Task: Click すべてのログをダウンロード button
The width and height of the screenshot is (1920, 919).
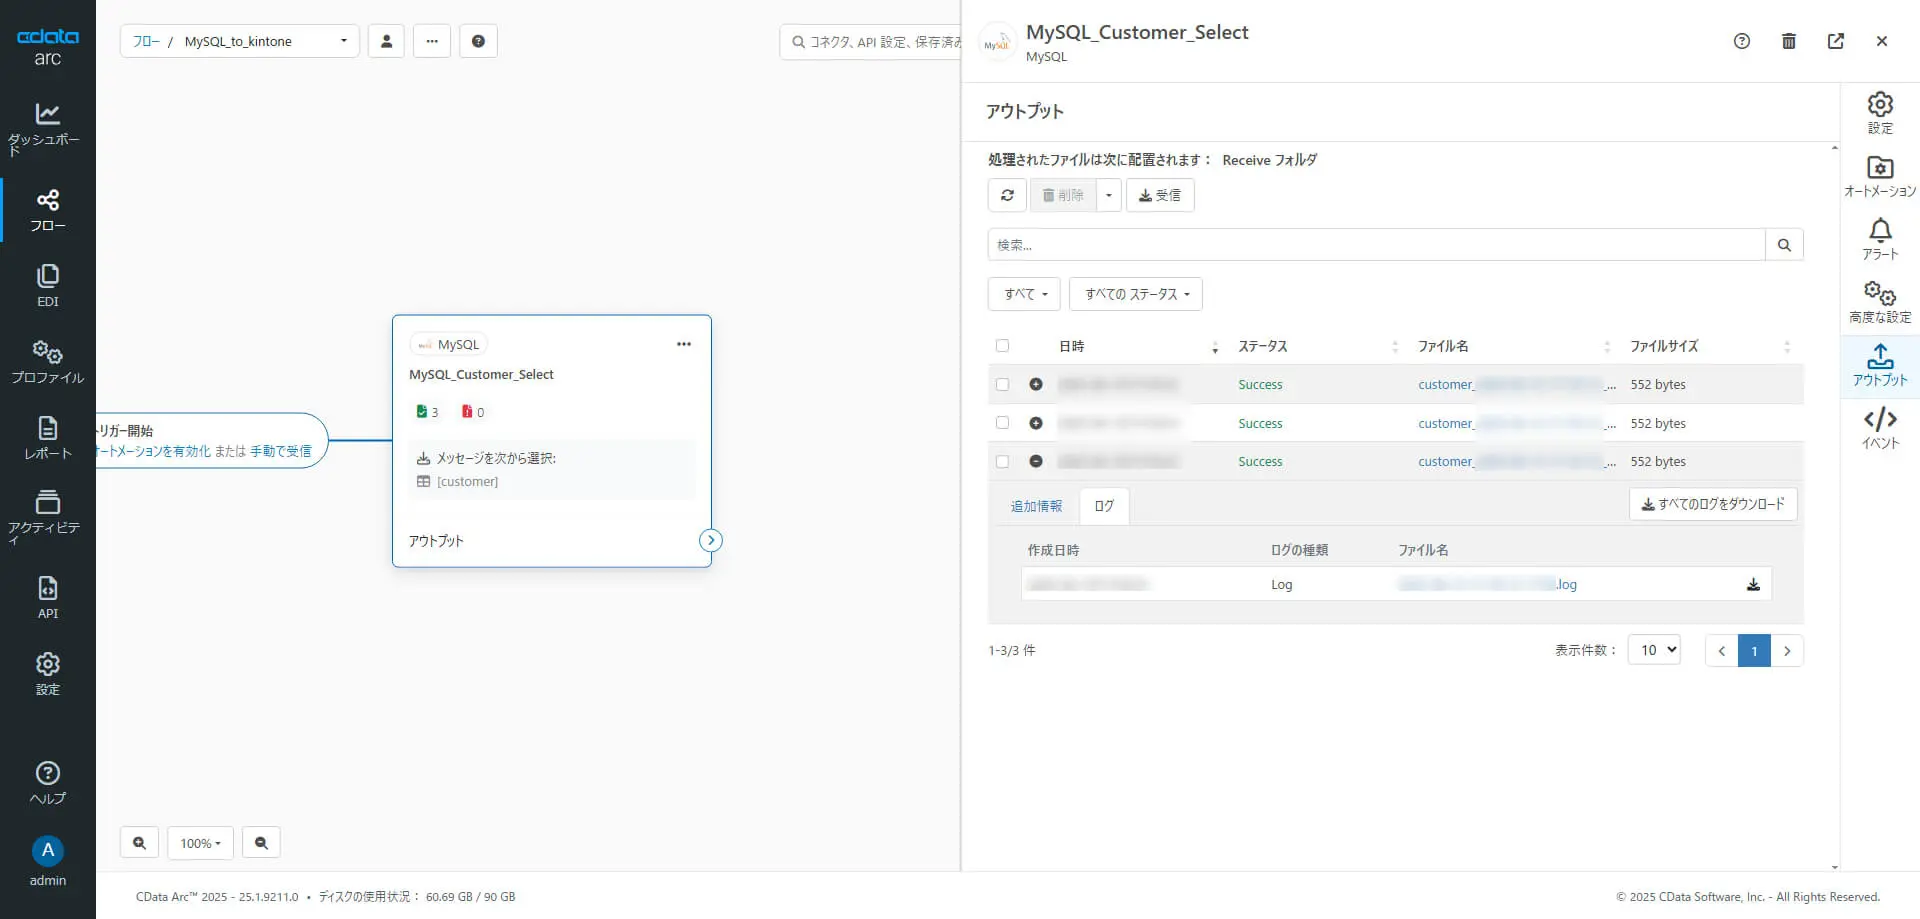Action: pos(1713,504)
